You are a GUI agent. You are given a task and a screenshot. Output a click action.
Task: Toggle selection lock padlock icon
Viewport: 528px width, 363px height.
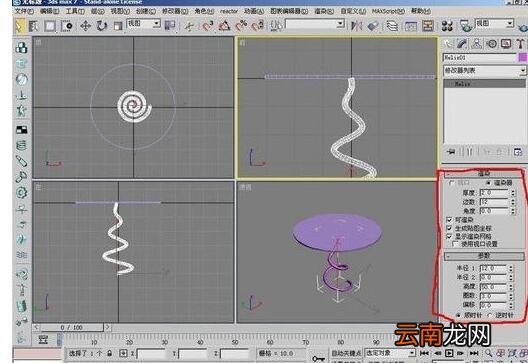(110, 353)
